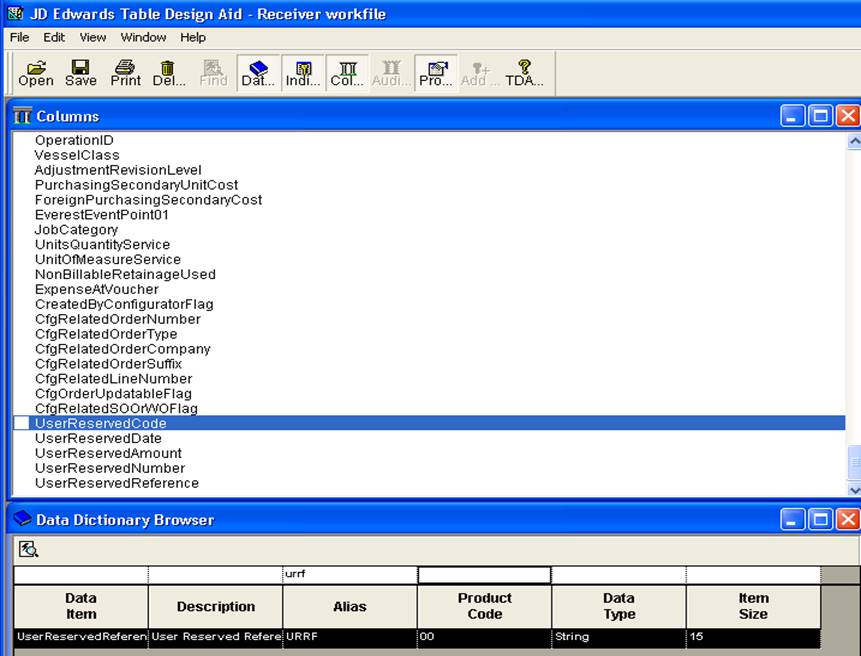Viewport: 861px width, 656px height.
Task: Click the grayed Find toolbar icon
Action: tap(213, 73)
